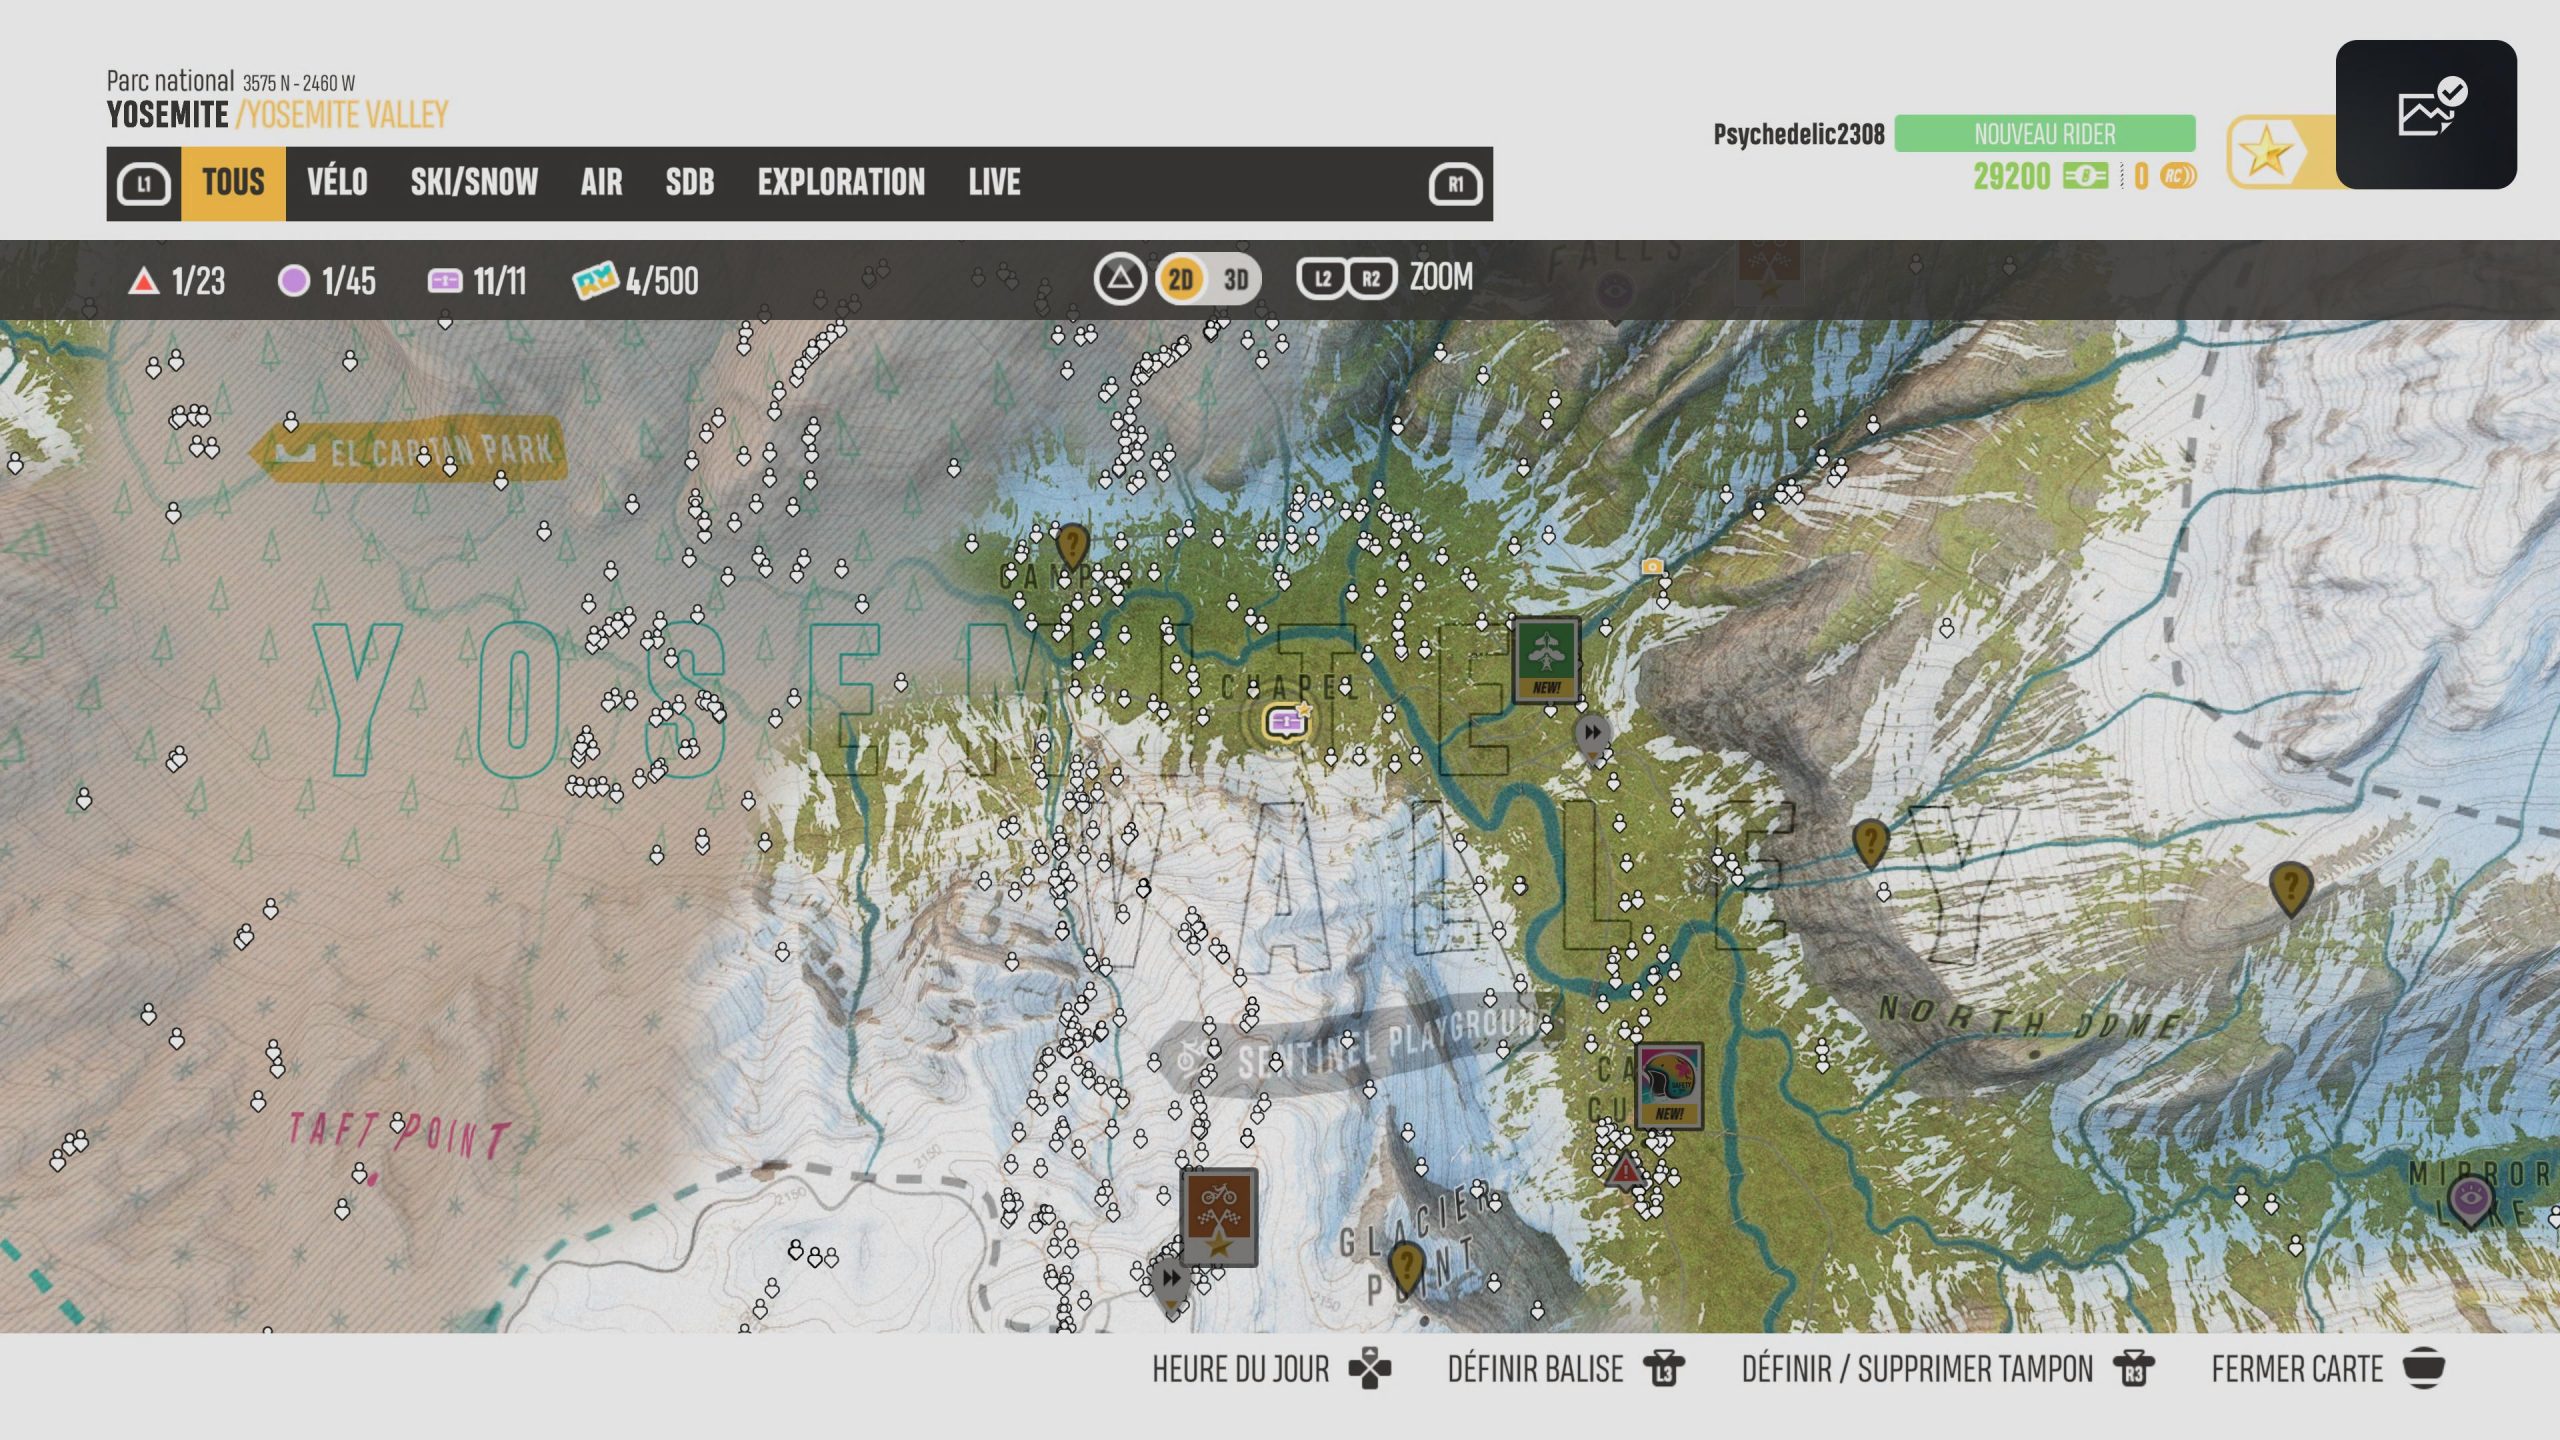The image size is (2560, 1440).
Task: Open the EXPLORATION tab
Action: point(841,183)
